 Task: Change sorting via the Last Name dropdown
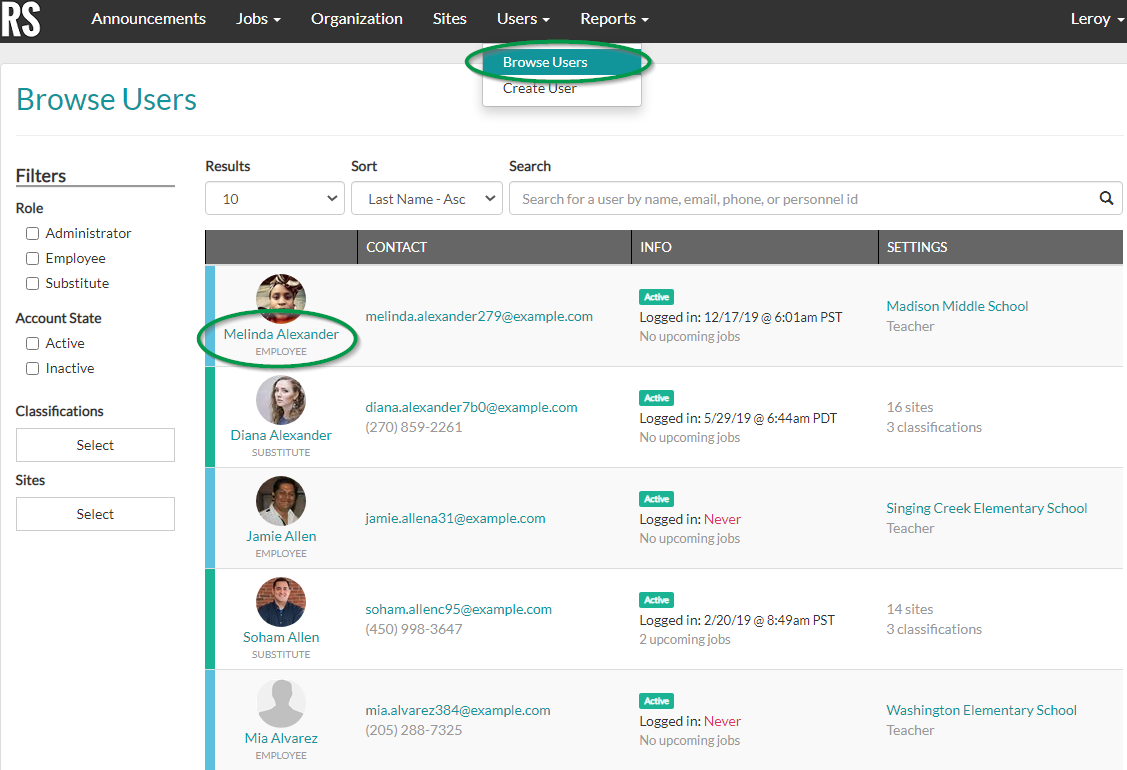[426, 198]
